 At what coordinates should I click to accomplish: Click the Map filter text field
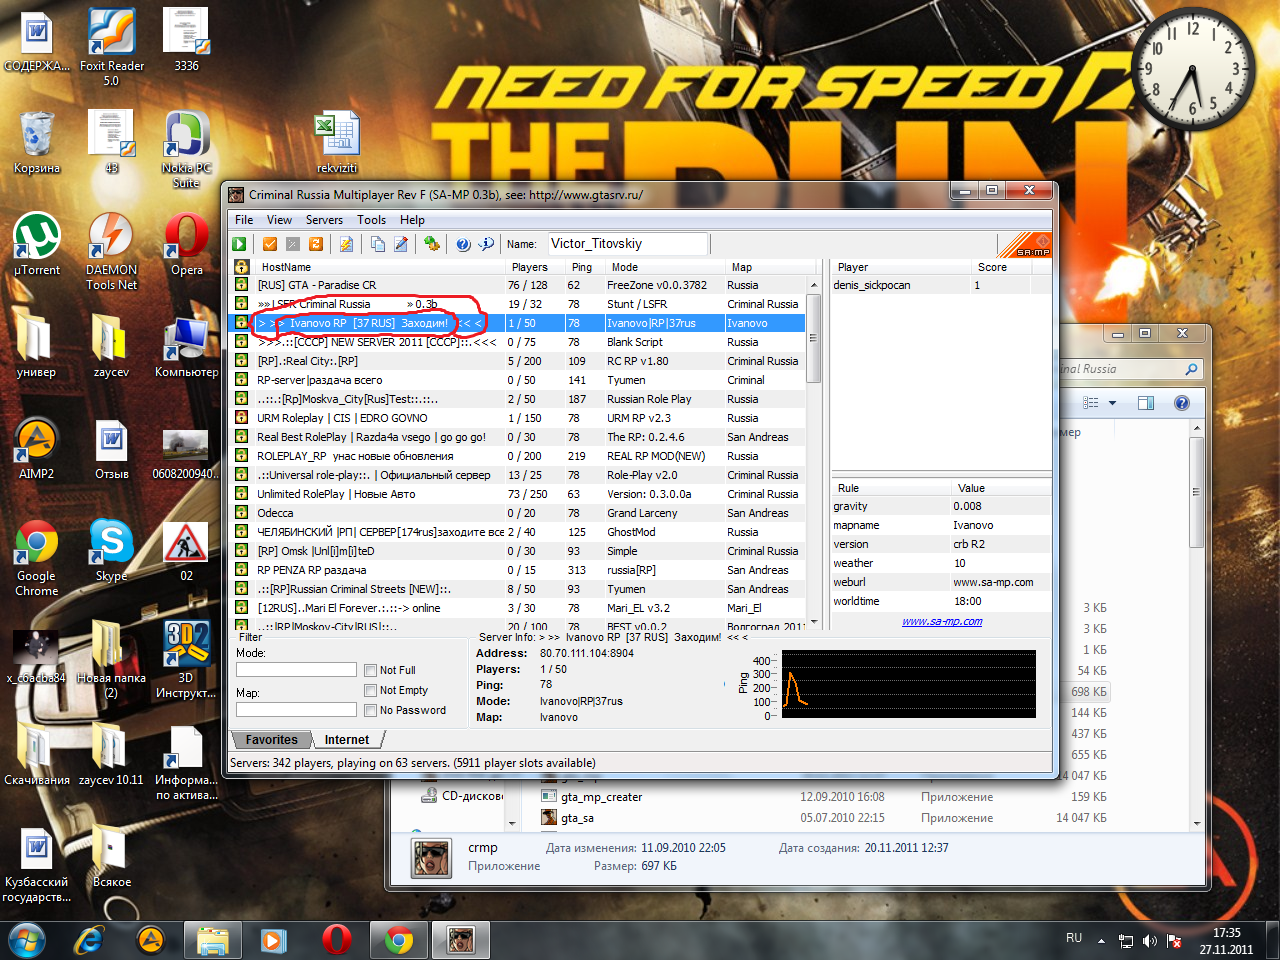[296, 710]
